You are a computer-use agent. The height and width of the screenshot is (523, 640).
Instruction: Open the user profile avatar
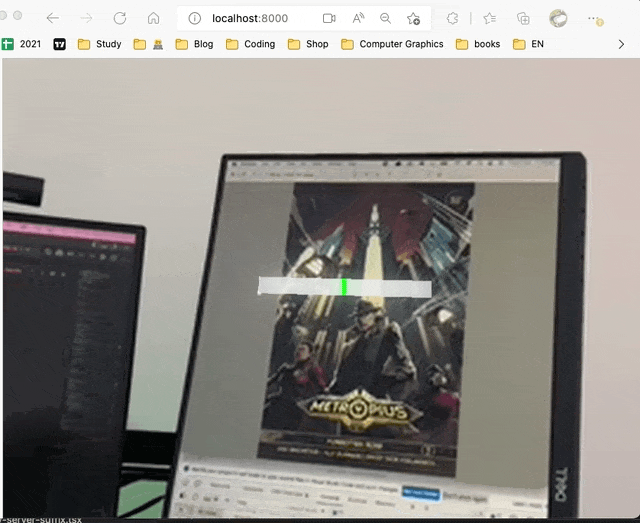[558, 18]
